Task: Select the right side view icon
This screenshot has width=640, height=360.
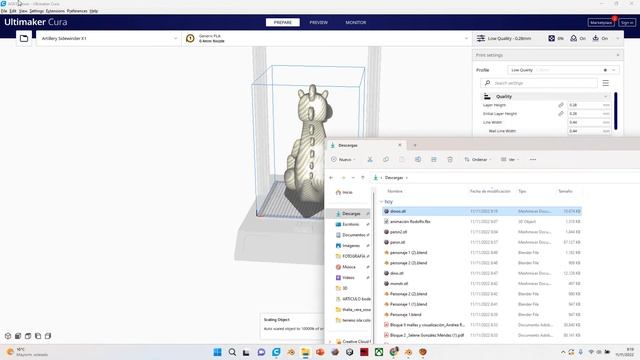Action: pos(48,336)
